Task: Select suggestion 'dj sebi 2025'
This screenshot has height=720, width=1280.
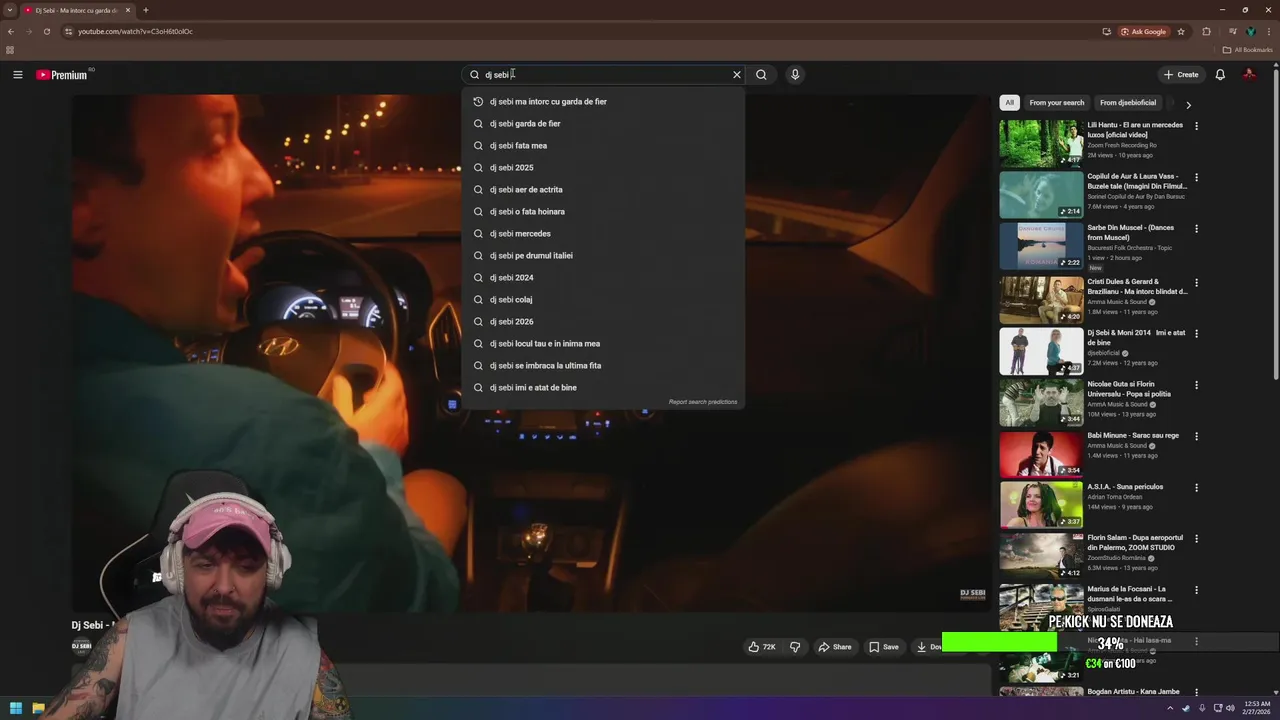Action: [603, 167]
